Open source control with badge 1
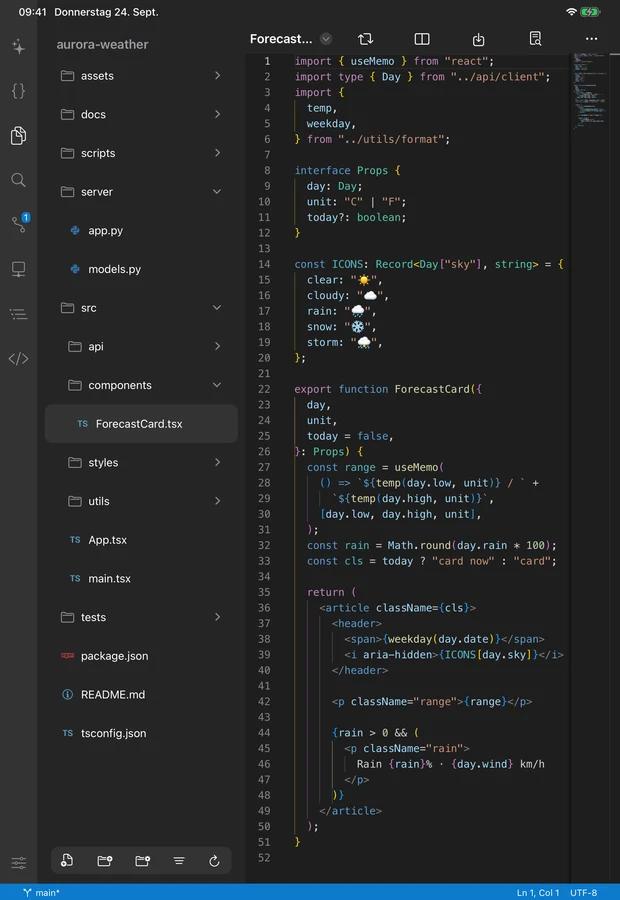This screenshot has width=620, height=900. point(20,223)
